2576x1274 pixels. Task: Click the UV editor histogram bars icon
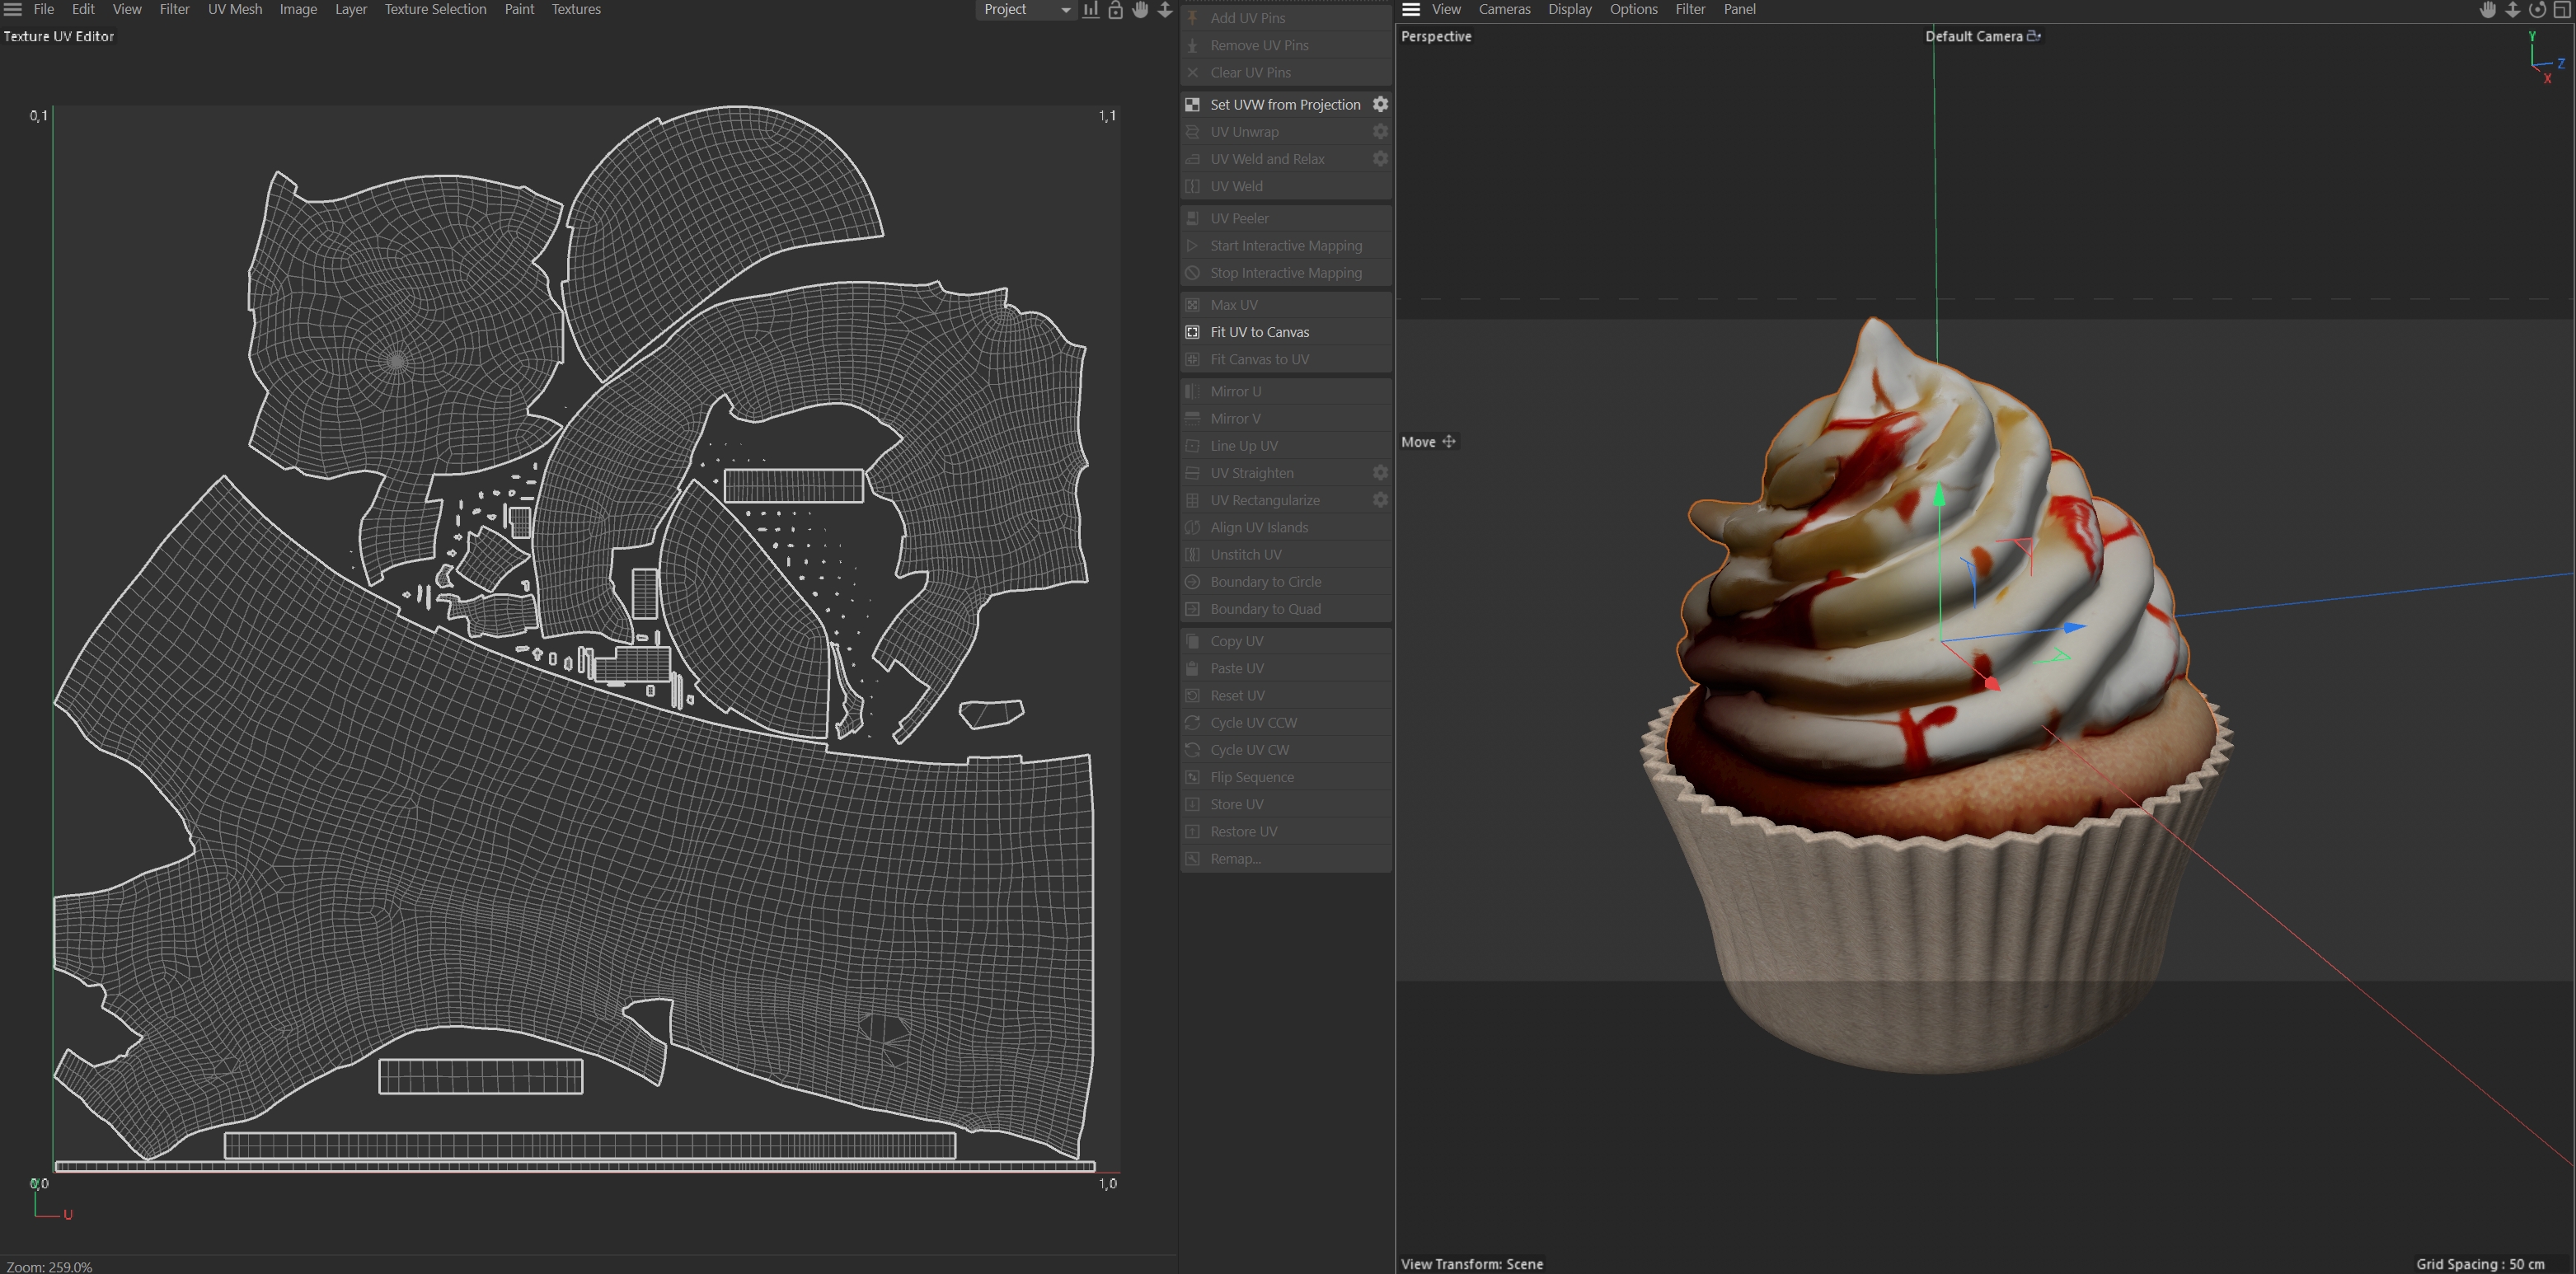click(x=1090, y=10)
